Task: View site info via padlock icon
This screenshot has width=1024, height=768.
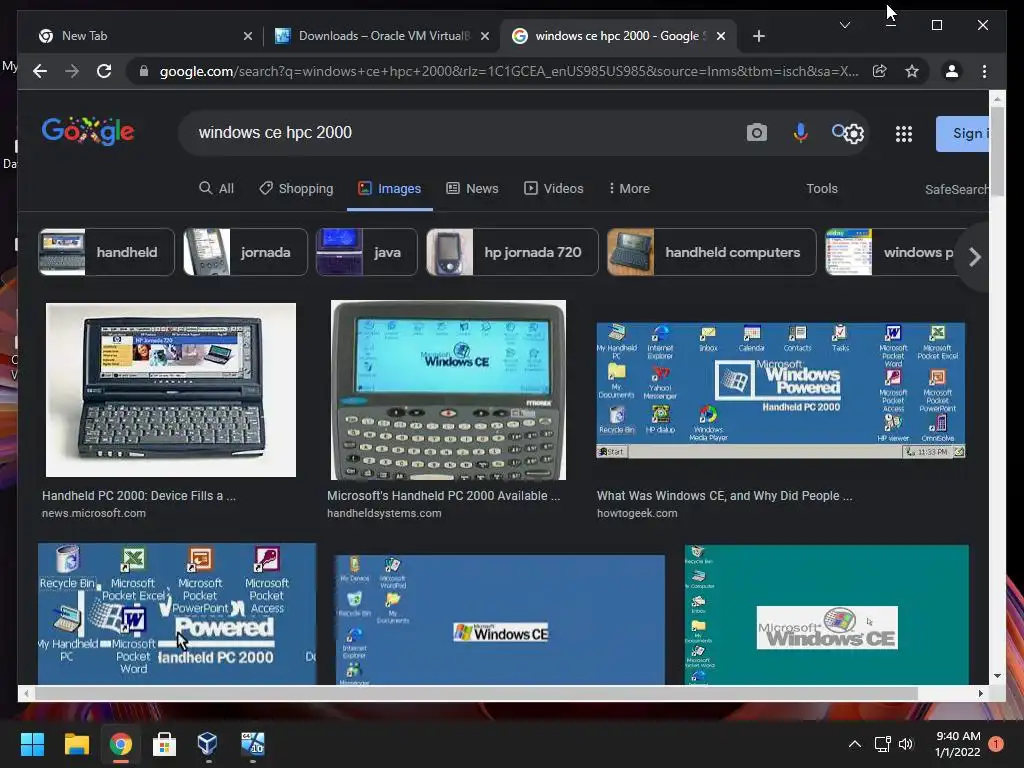Action: pos(144,71)
